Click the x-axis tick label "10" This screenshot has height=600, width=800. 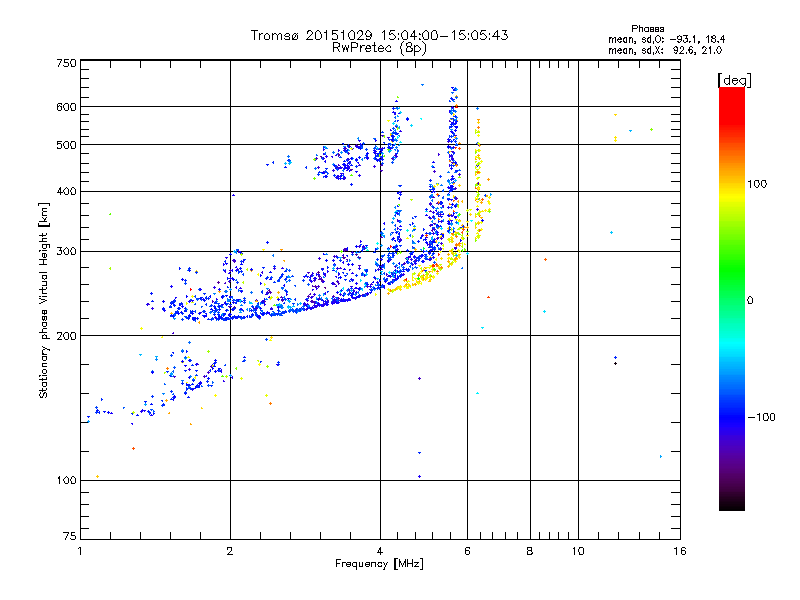[x=578, y=551]
